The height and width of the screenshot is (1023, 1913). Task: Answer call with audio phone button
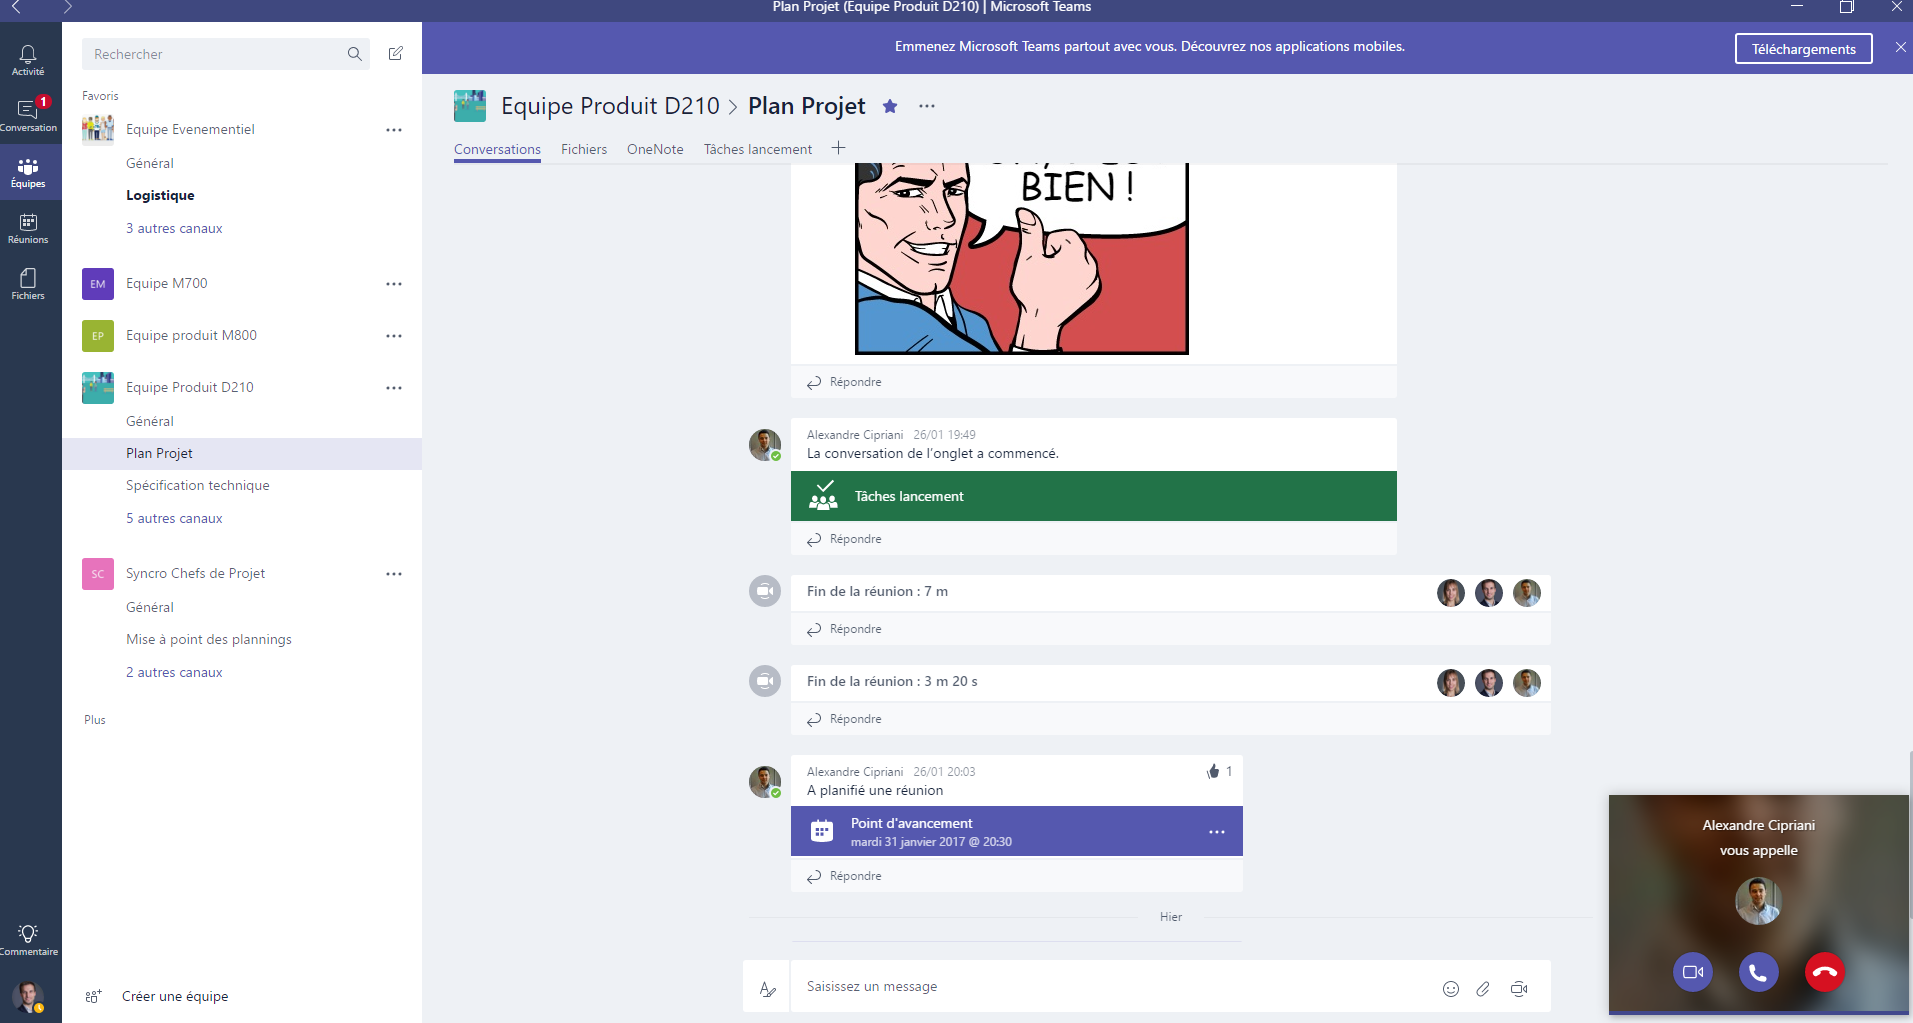click(1758, 971)
